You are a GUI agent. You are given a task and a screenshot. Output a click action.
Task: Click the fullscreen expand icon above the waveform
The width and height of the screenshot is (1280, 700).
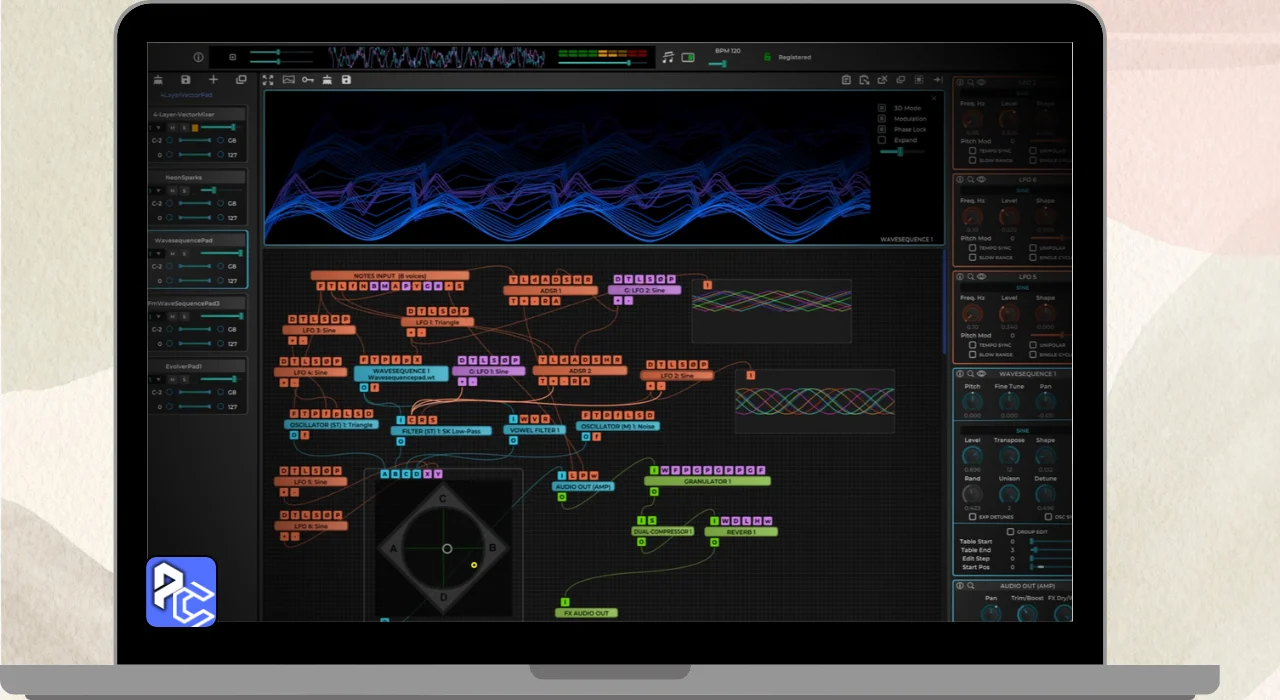pos(268,80)
